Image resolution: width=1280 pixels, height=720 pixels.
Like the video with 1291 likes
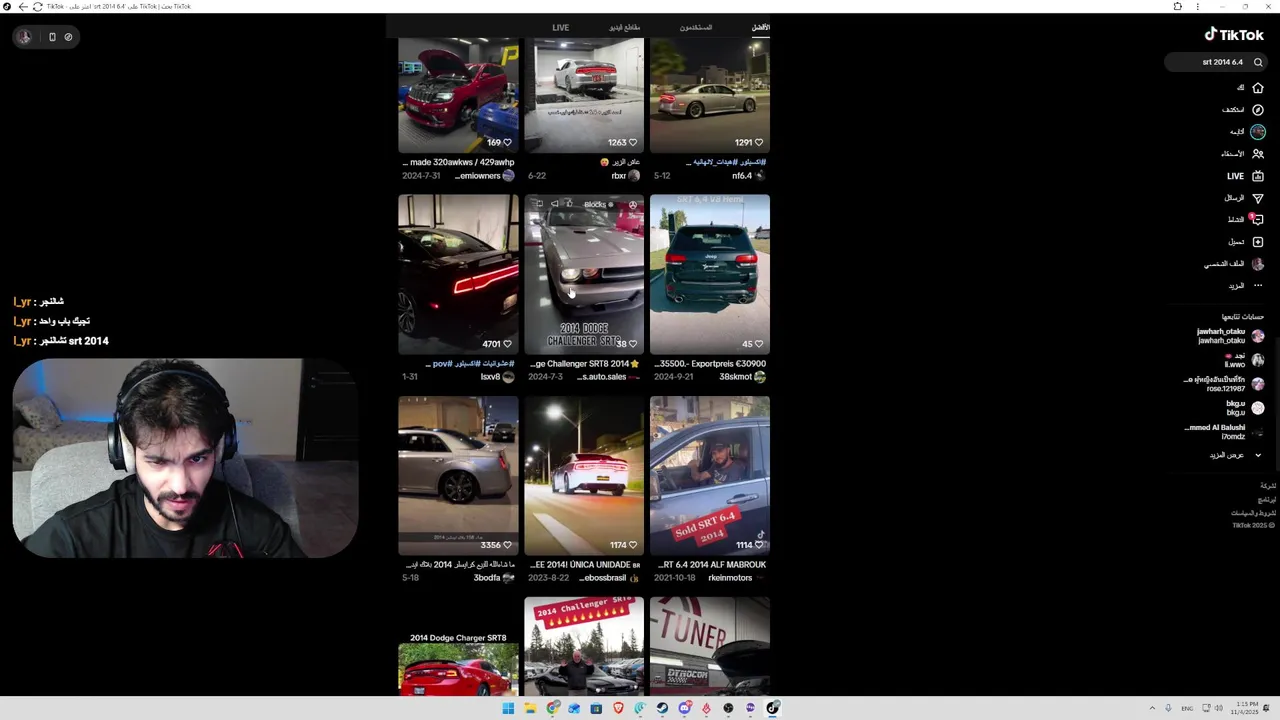click(759, 142)
